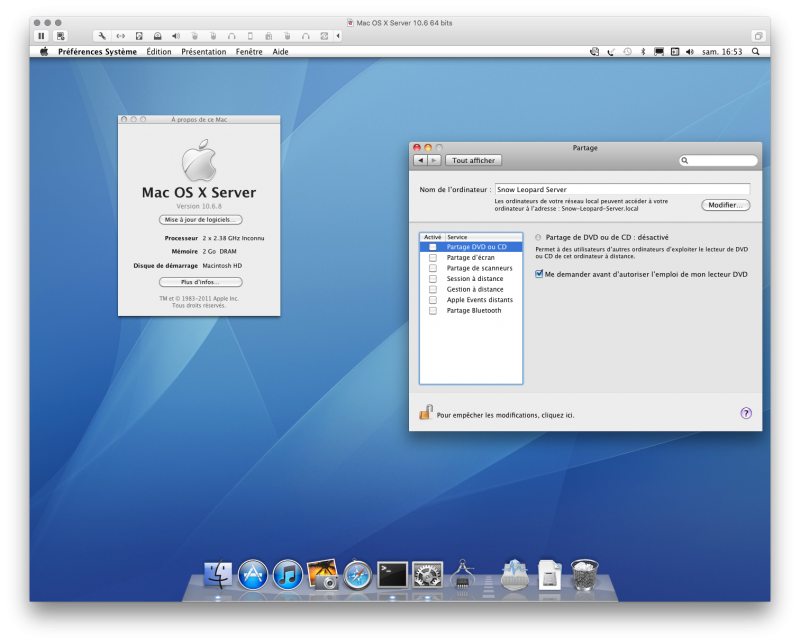Enable Partage Bluetooth checkbox
Screen dimensions: 800x644
point(433,311)
